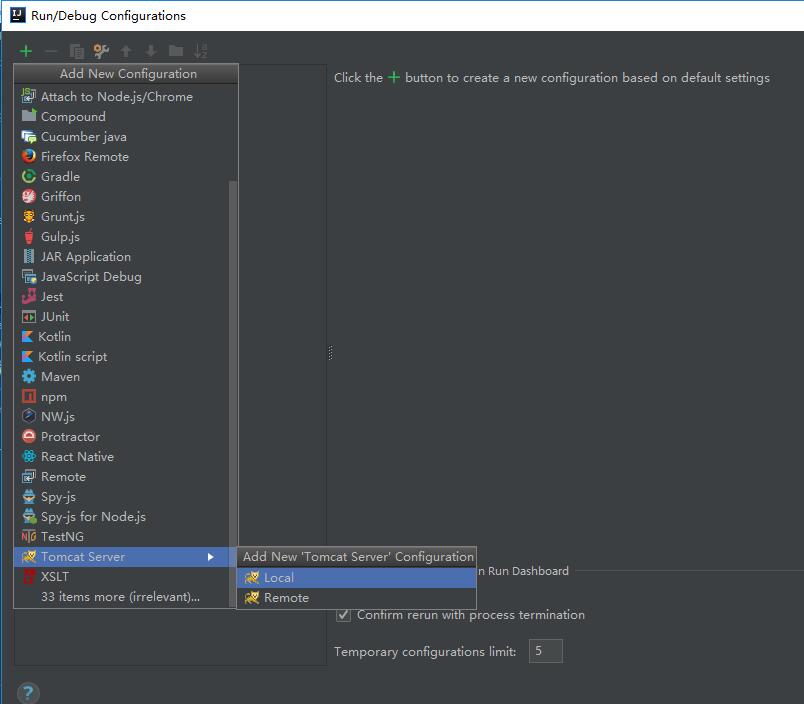Select Gradle from the configuration list
Image resolution: width=804 pixels, height=704 pixels.
(60, 177)
